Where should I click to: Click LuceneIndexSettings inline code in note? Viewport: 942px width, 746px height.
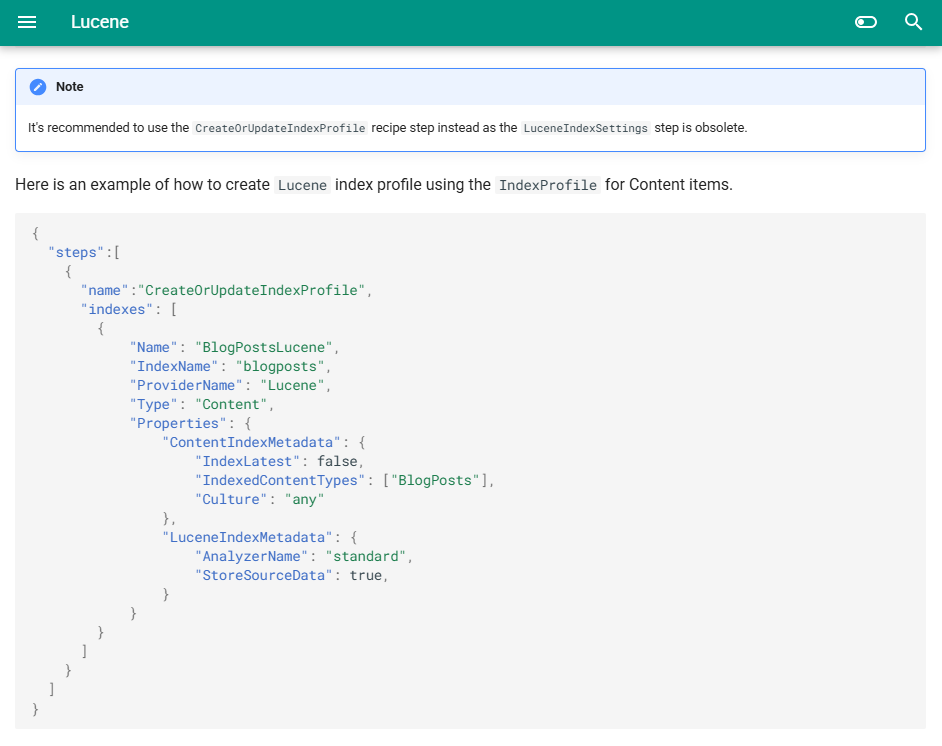tap(586, 128)
